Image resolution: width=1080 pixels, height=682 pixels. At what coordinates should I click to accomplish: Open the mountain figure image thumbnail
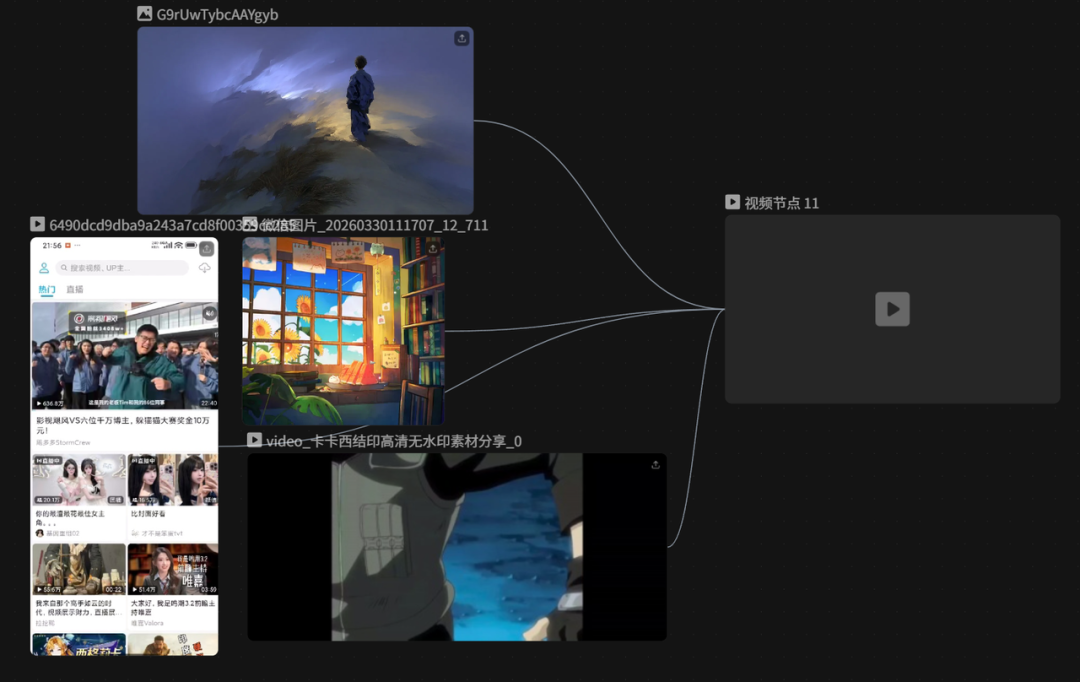(305, 121)
